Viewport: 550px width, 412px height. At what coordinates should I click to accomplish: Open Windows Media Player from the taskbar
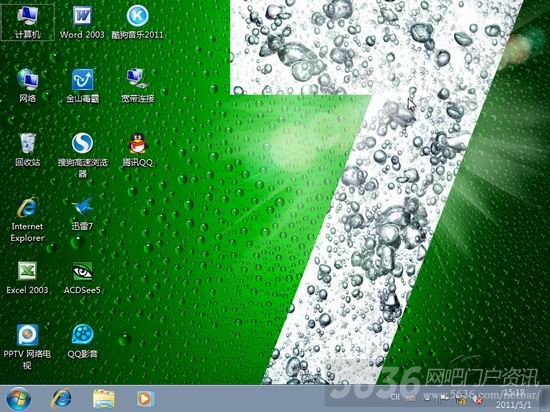coord(145,399)
